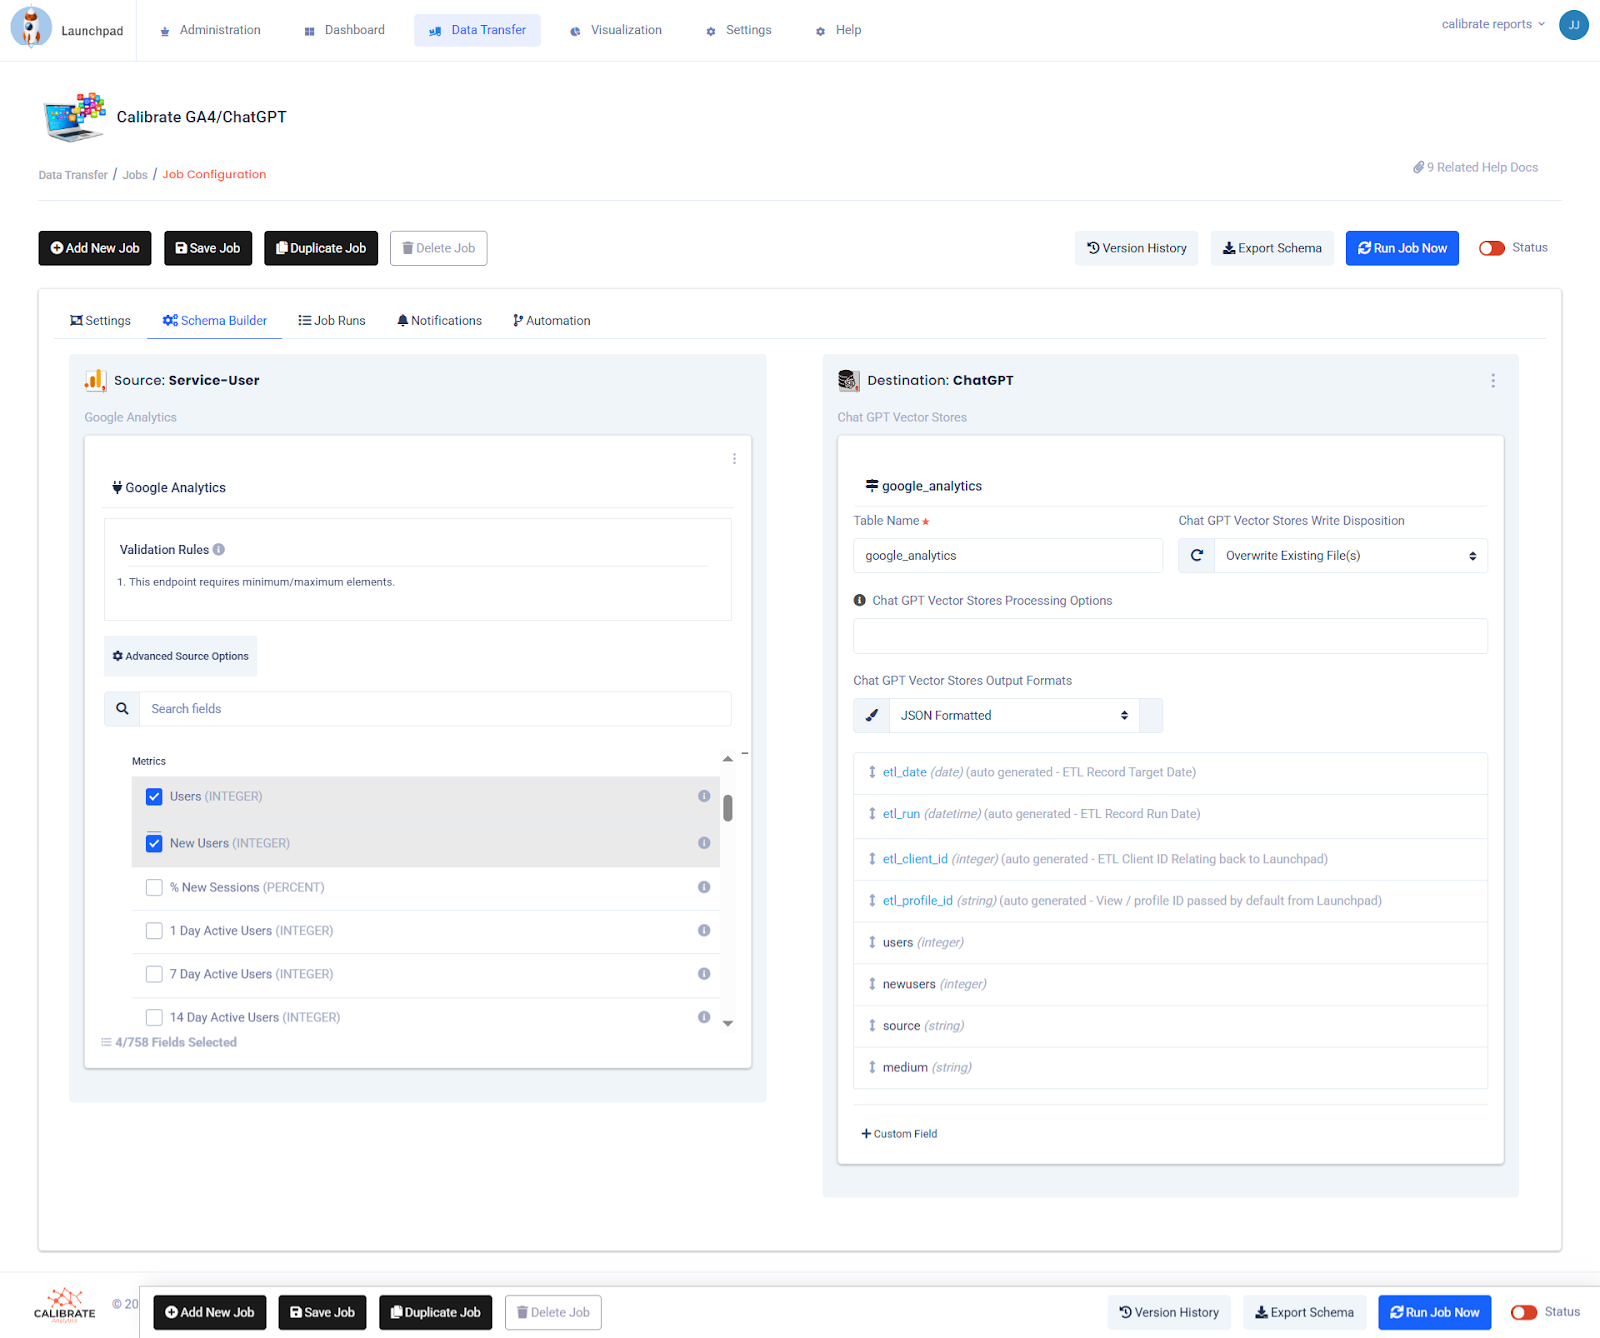The image size is (1600, 1338).
Task: Click the top Export Schema button
Action: [1272, 248]
